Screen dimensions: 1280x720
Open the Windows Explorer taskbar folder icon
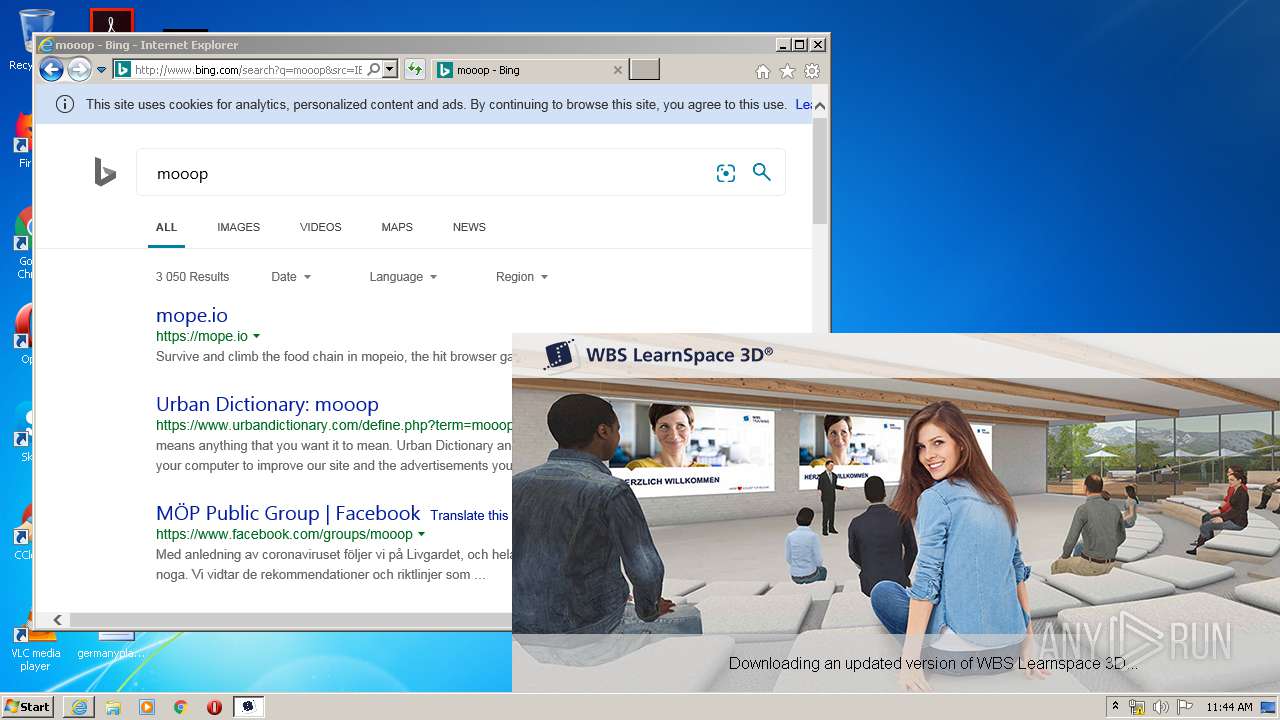113,707
